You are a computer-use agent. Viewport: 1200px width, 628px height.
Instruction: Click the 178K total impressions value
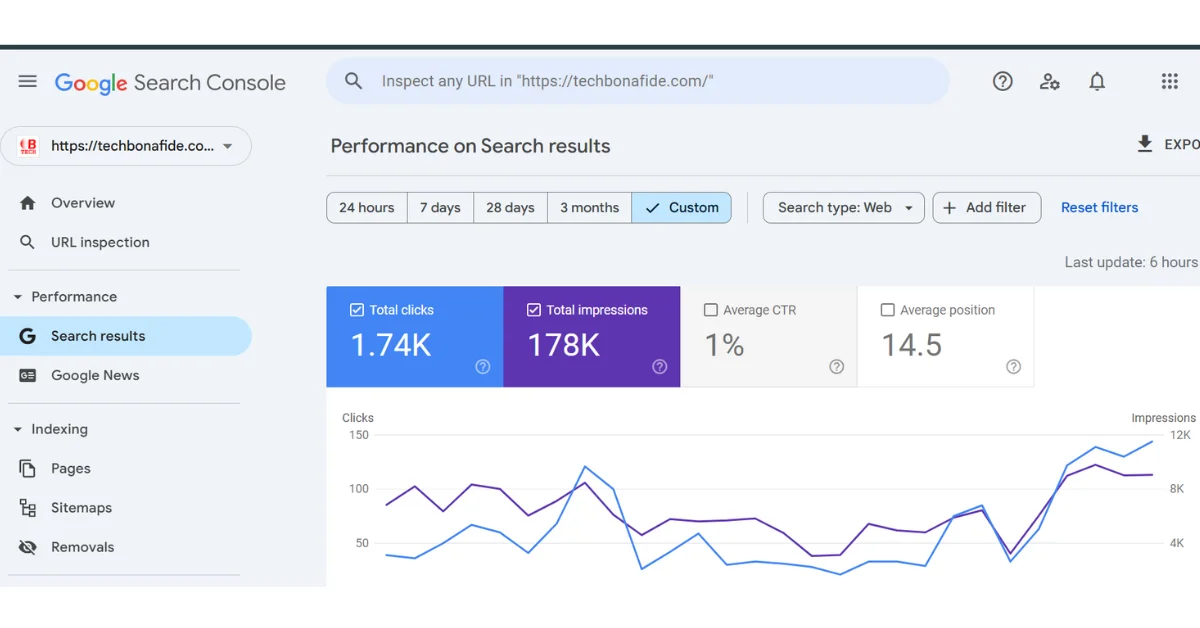[564, 346]
